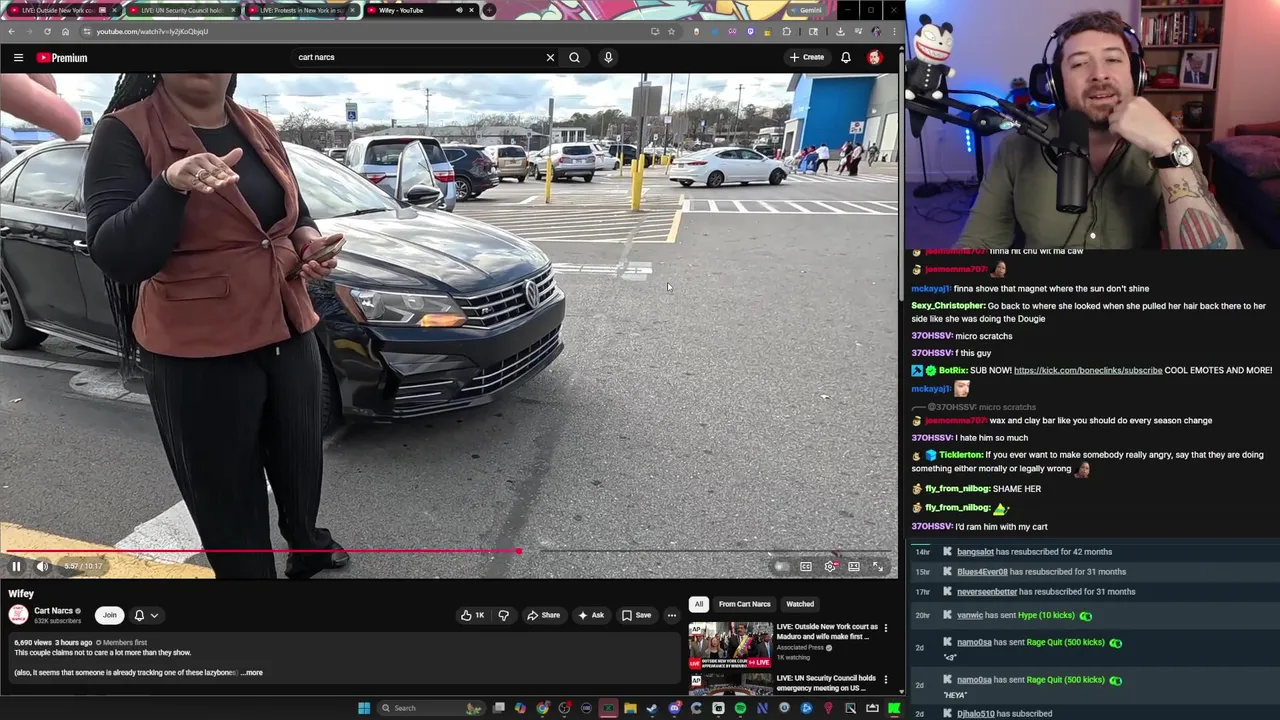Open more actions three-dot menu under video
This screenshot has width=1280, height=720.
672,615
